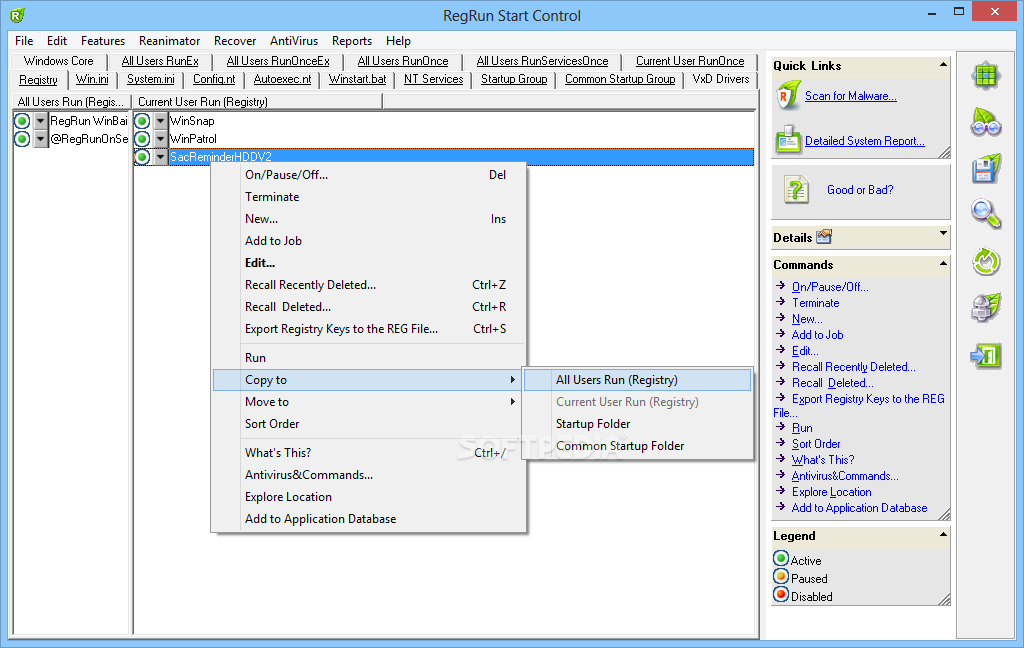Click the printer with leaf icon
This screenshot has width=1024, height=648.
click(985, 308)
